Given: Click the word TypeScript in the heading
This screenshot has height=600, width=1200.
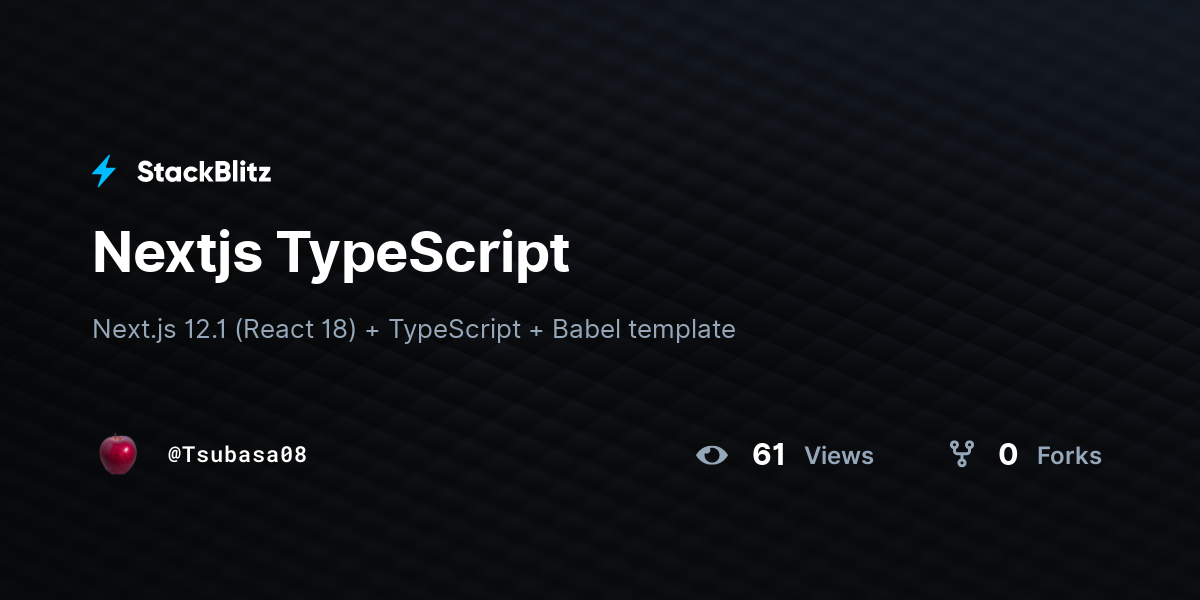Looking at the screenshot, I should pyautogui.click(x=424, y=254).
